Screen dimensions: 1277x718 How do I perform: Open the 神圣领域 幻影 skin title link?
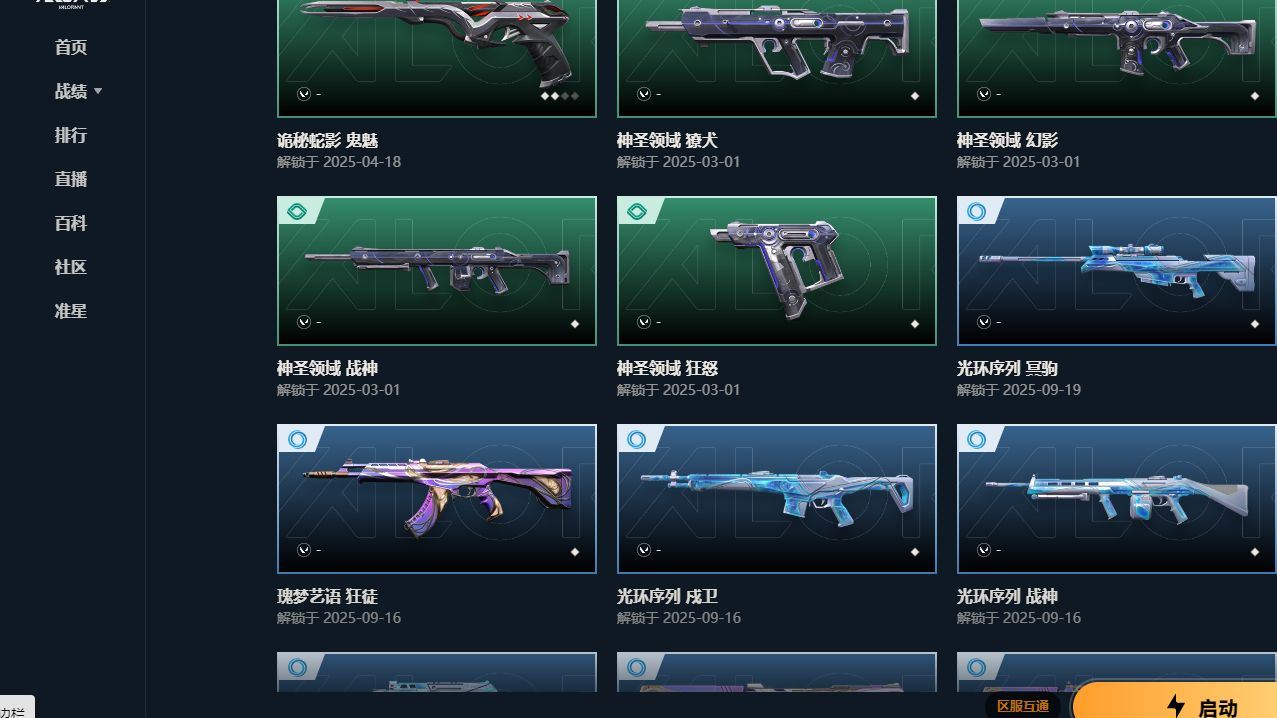point(1007,140)
